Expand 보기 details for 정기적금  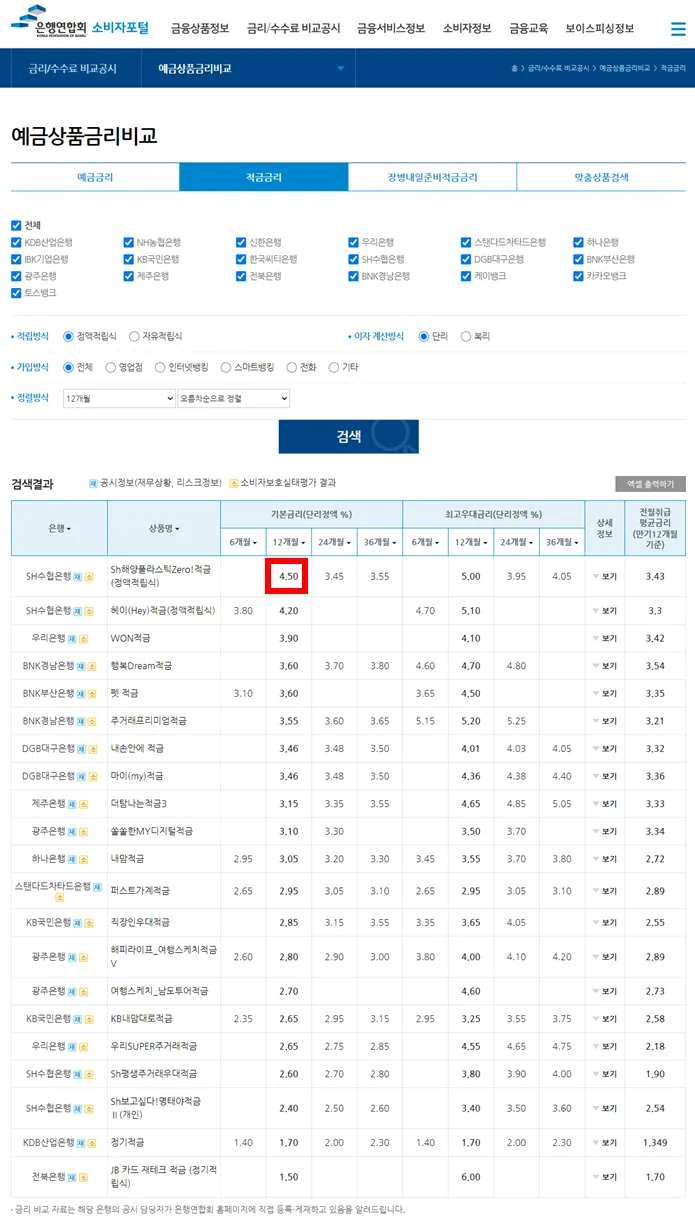(604, 1142)
